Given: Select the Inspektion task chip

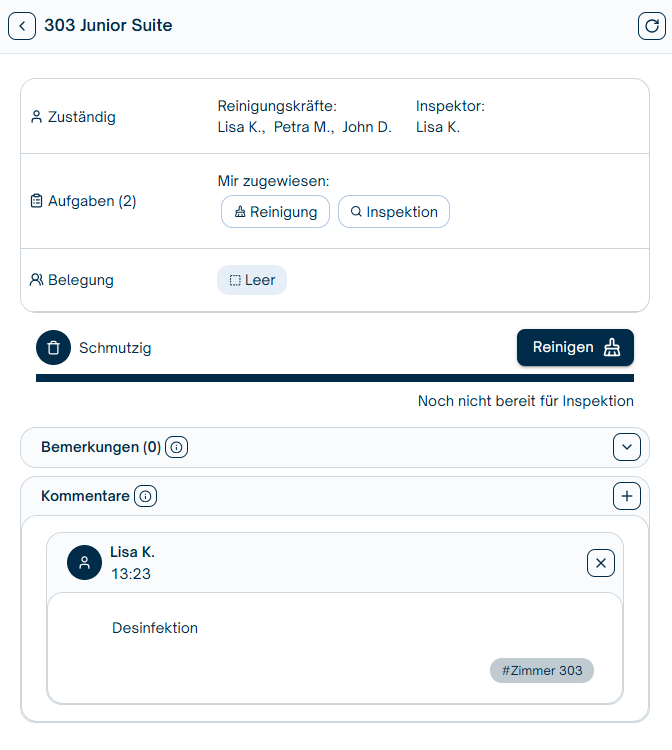Looking at the screenshot, I should click(x=394, y=212).
